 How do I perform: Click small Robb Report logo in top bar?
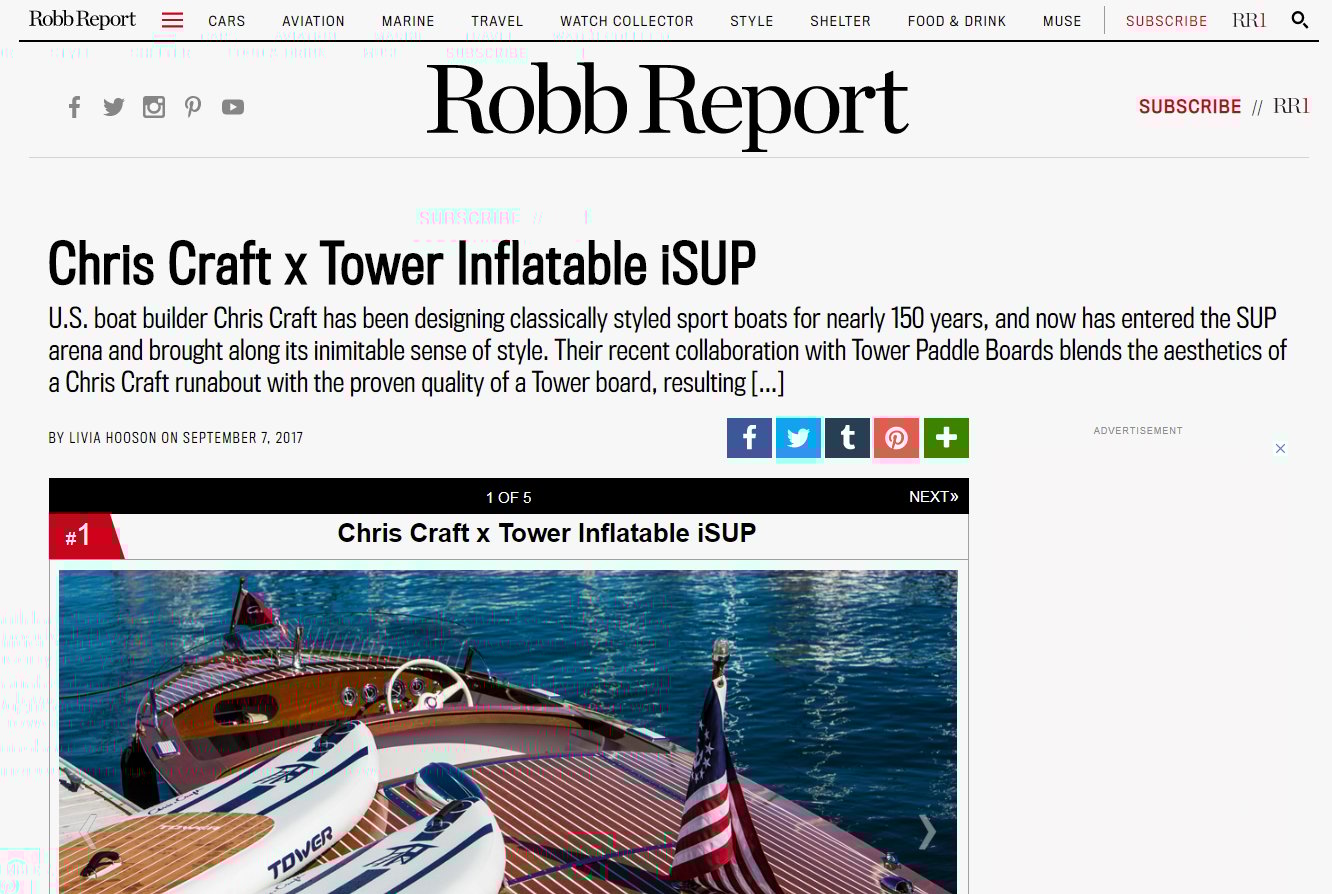[x=82, y=20]
